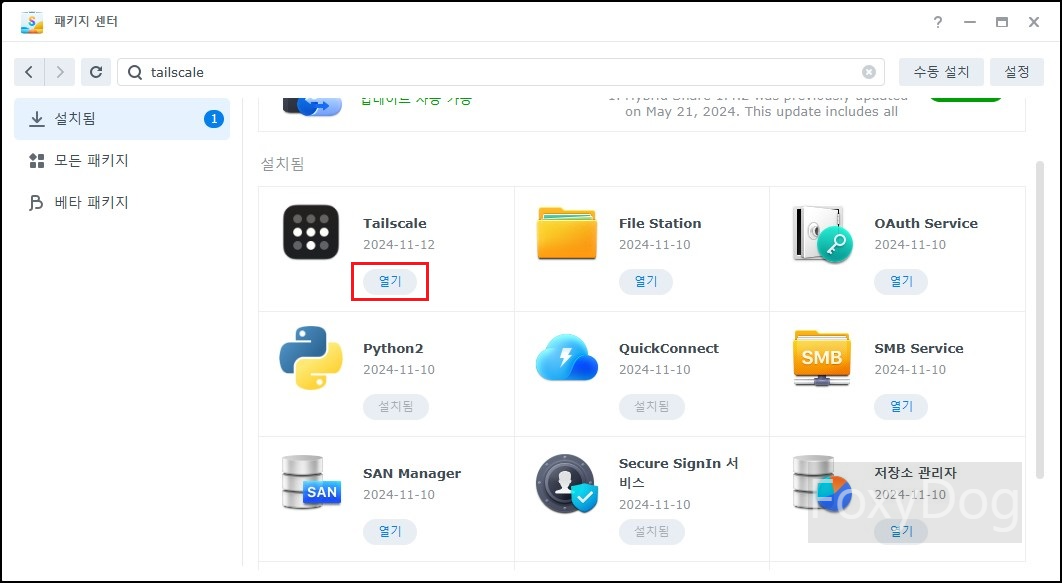This screenshot has width=1062, height=583.
Task: Click the File Station folder icon
Action: (x=567, y=233)
